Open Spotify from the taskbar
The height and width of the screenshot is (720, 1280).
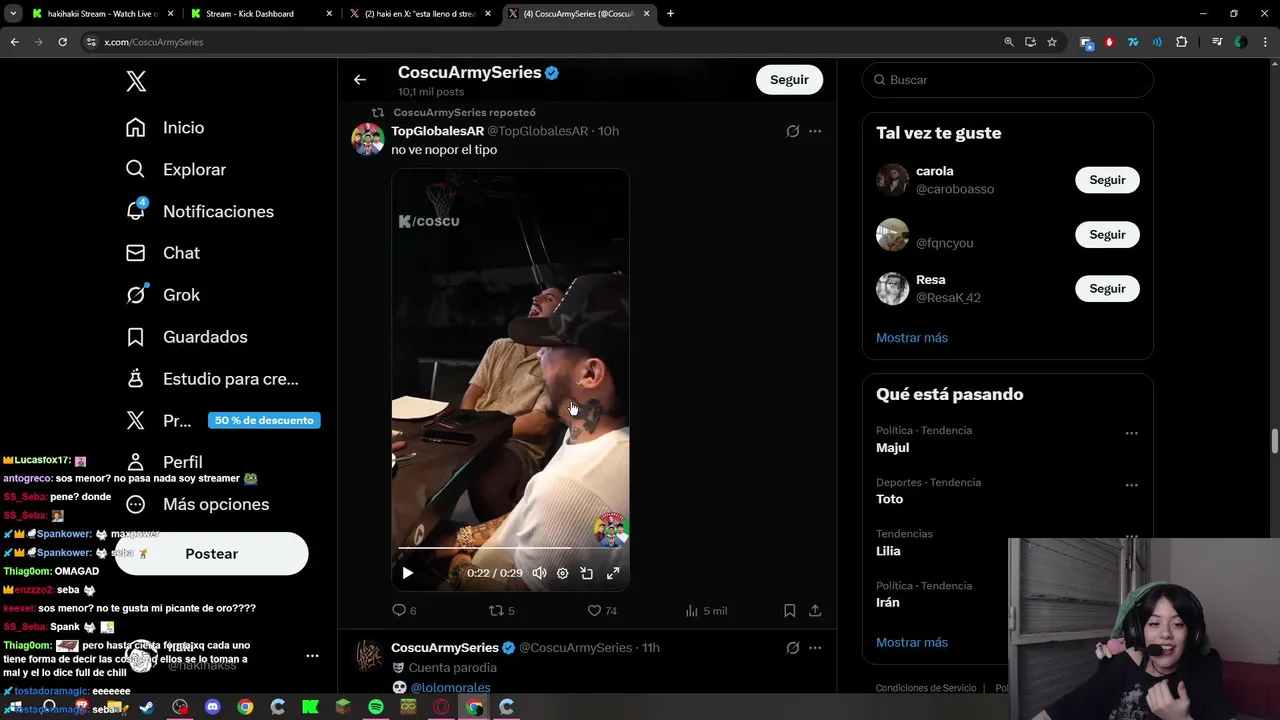[x=376, y=707]
